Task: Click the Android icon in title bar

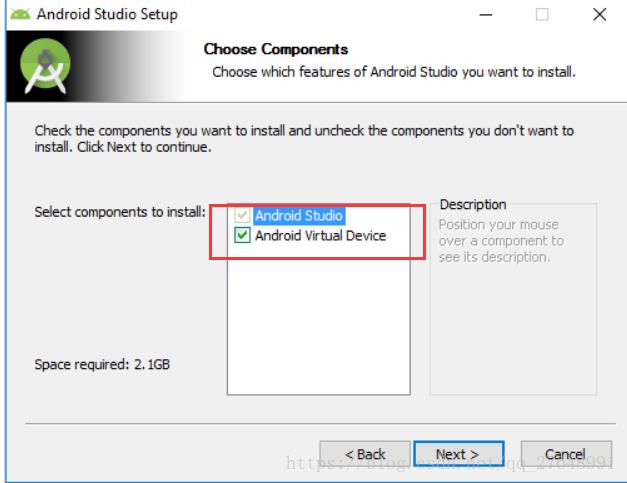Action: point(20,14)
